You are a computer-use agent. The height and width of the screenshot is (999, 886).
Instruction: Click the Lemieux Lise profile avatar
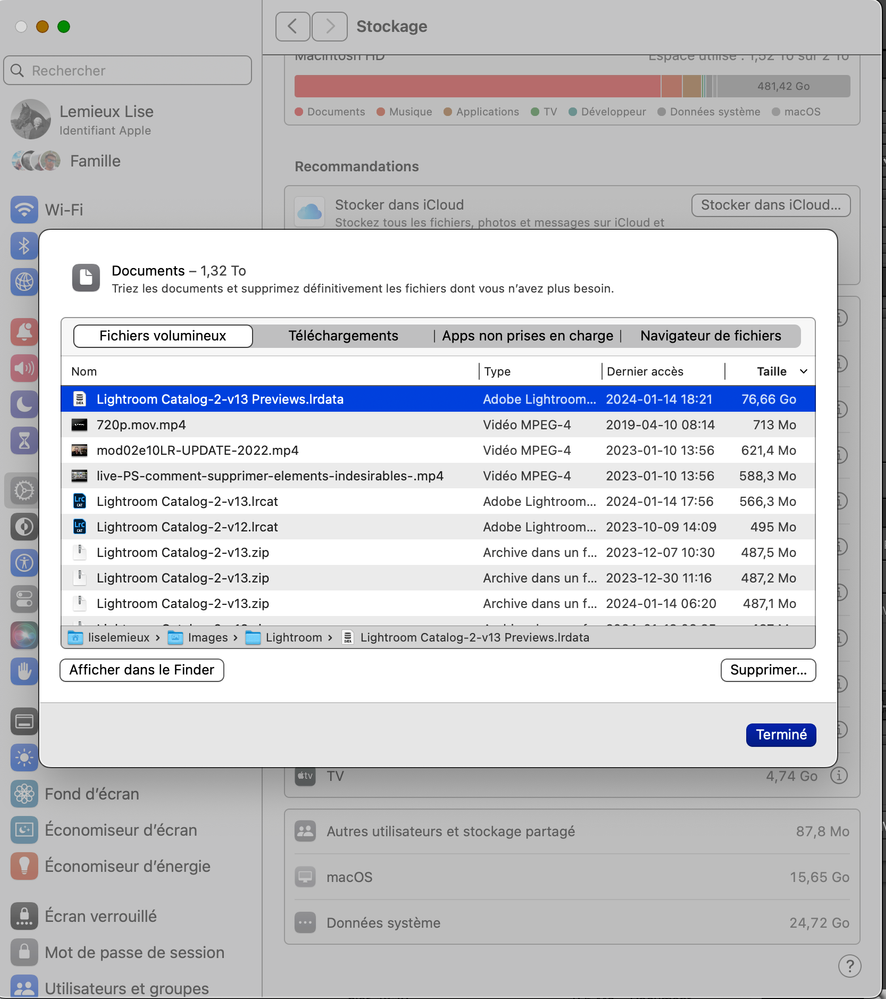(31, 119)
